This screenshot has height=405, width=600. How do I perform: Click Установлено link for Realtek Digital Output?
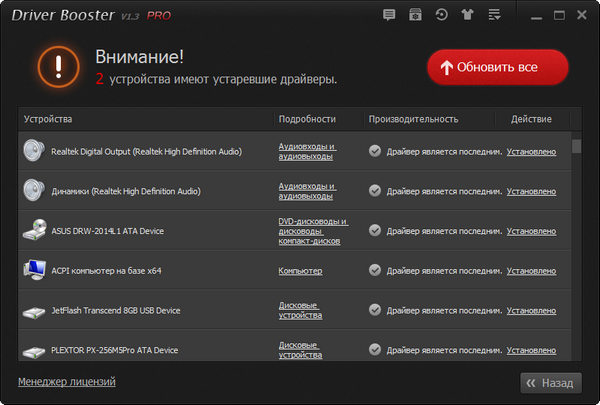[x=531, y=151]
